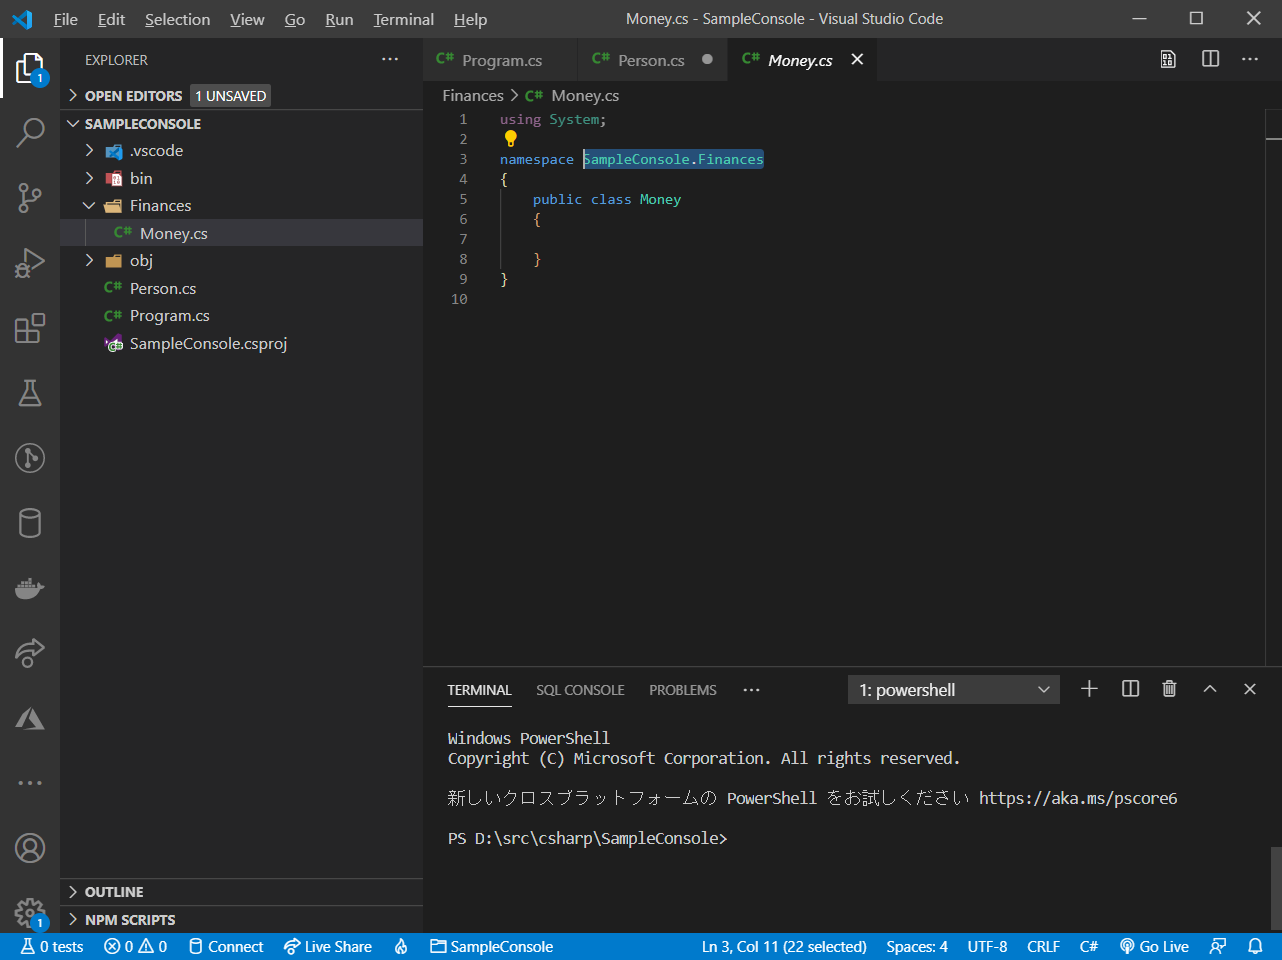Open the Source Control view icon
The width and height of the screenshot is (1282, 960).
pos(30,198)
